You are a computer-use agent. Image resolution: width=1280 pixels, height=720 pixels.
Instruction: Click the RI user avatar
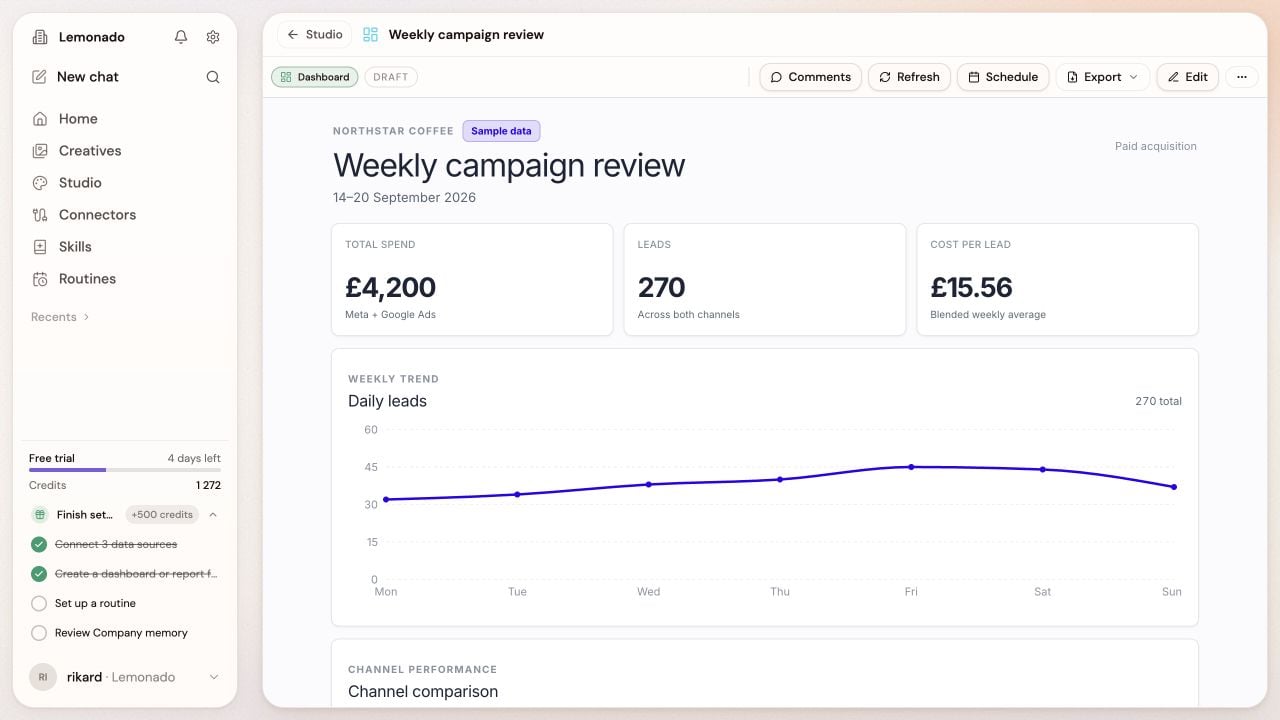[43, 677]
